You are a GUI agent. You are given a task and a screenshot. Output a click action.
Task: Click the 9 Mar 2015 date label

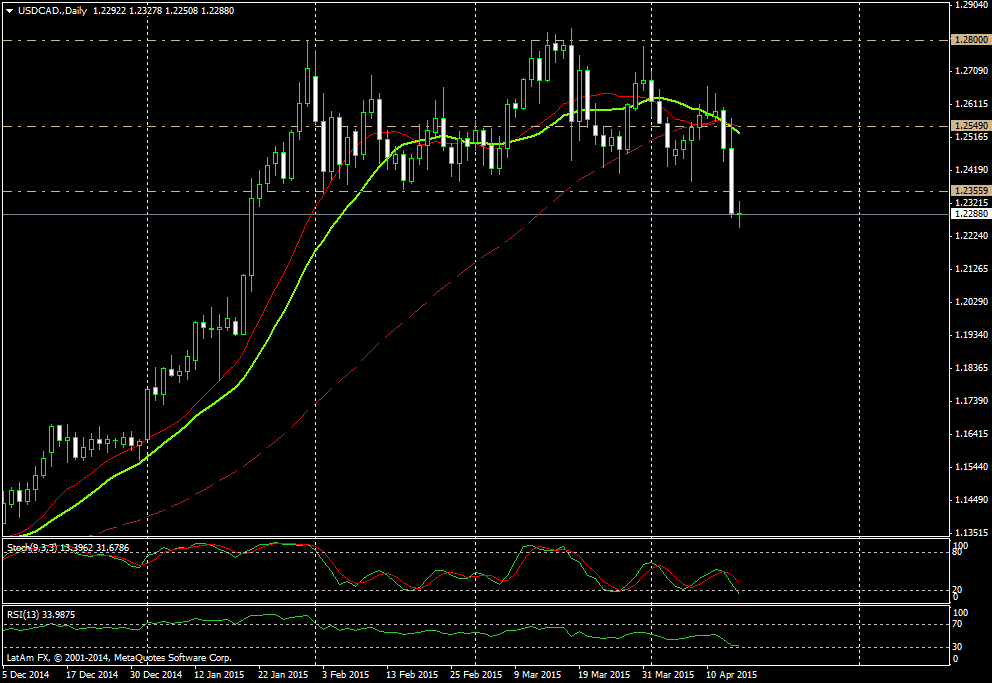[x=537, y=675]
